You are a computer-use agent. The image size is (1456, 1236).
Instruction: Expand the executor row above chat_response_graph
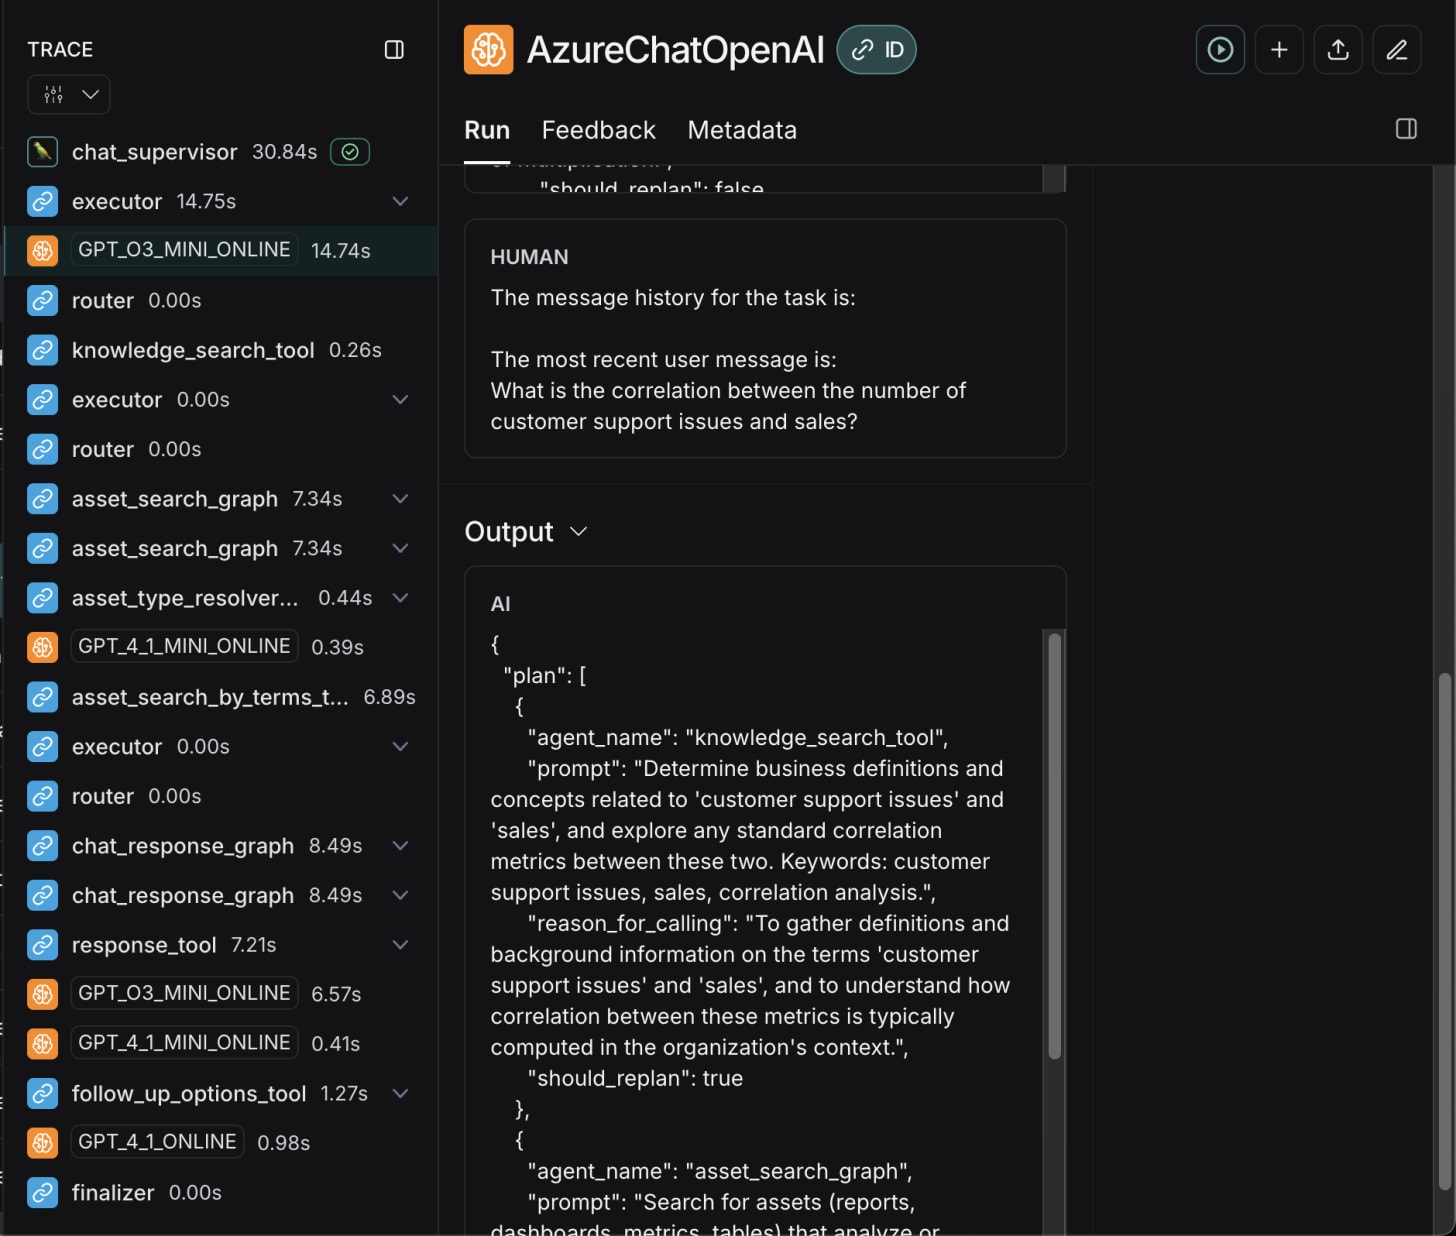[x=400, y=747]
